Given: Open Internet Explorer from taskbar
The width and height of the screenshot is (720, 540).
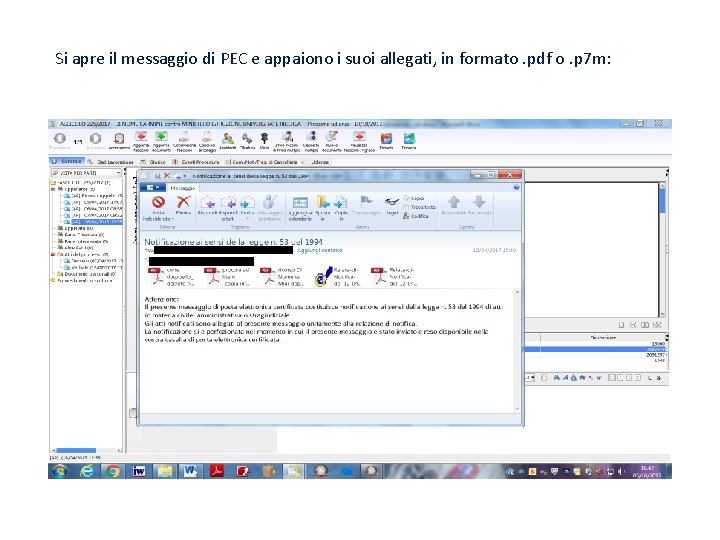Looking at the screenshot, I should (x=86, y=471).
